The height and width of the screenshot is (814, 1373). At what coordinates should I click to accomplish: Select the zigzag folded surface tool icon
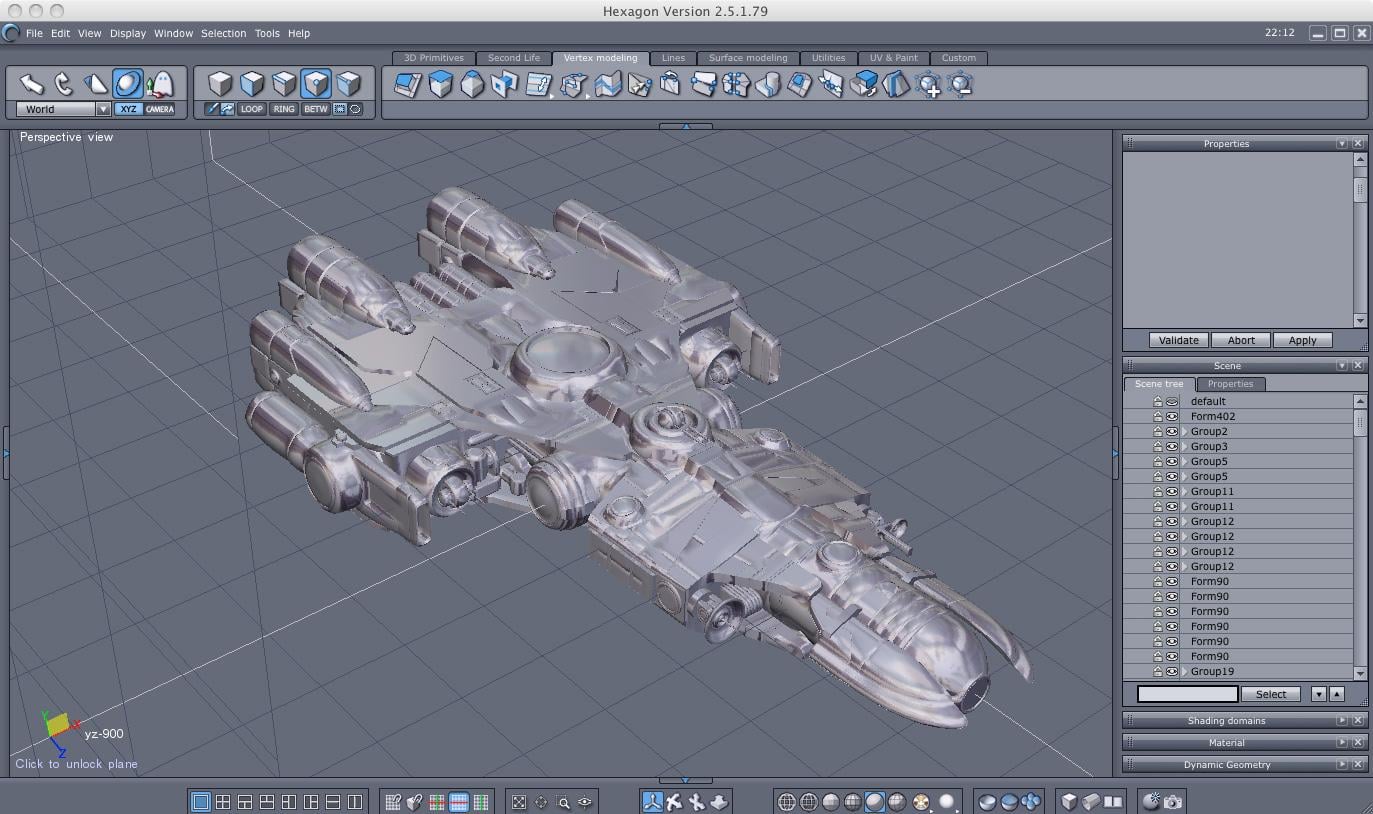coord(608,85)
